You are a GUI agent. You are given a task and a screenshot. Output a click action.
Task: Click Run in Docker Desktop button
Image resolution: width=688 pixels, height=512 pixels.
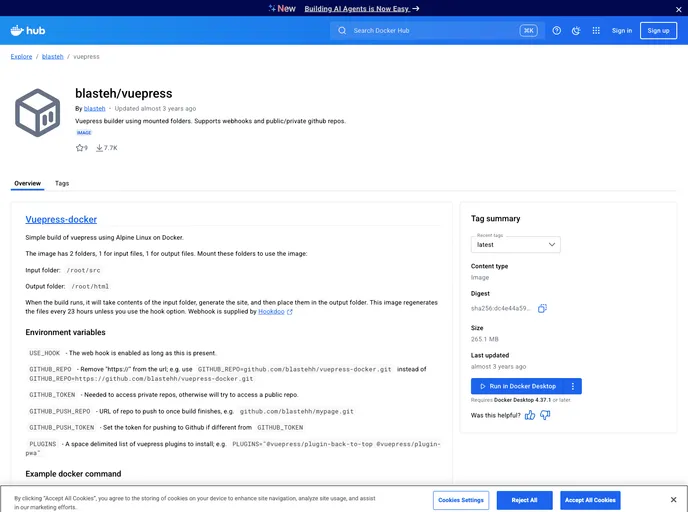518,386
